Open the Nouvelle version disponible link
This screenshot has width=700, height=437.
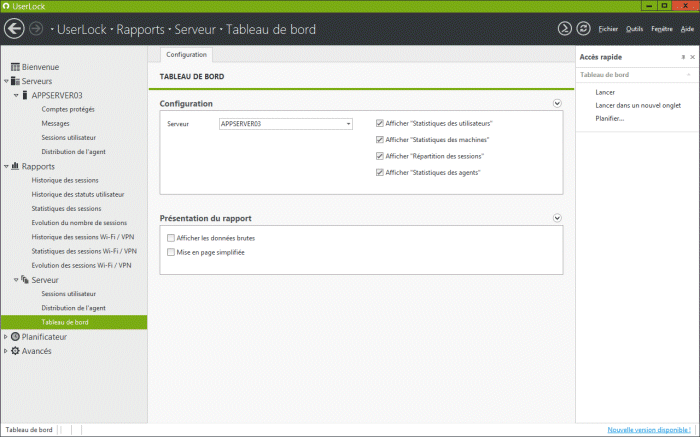click(x=649, y=430)
